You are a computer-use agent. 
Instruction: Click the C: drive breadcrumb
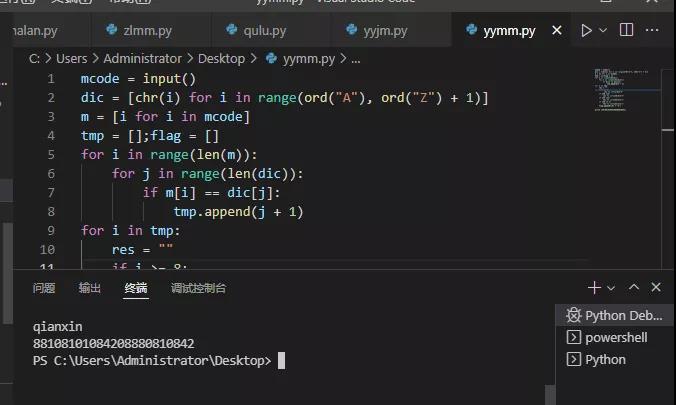tap(34, 59)
